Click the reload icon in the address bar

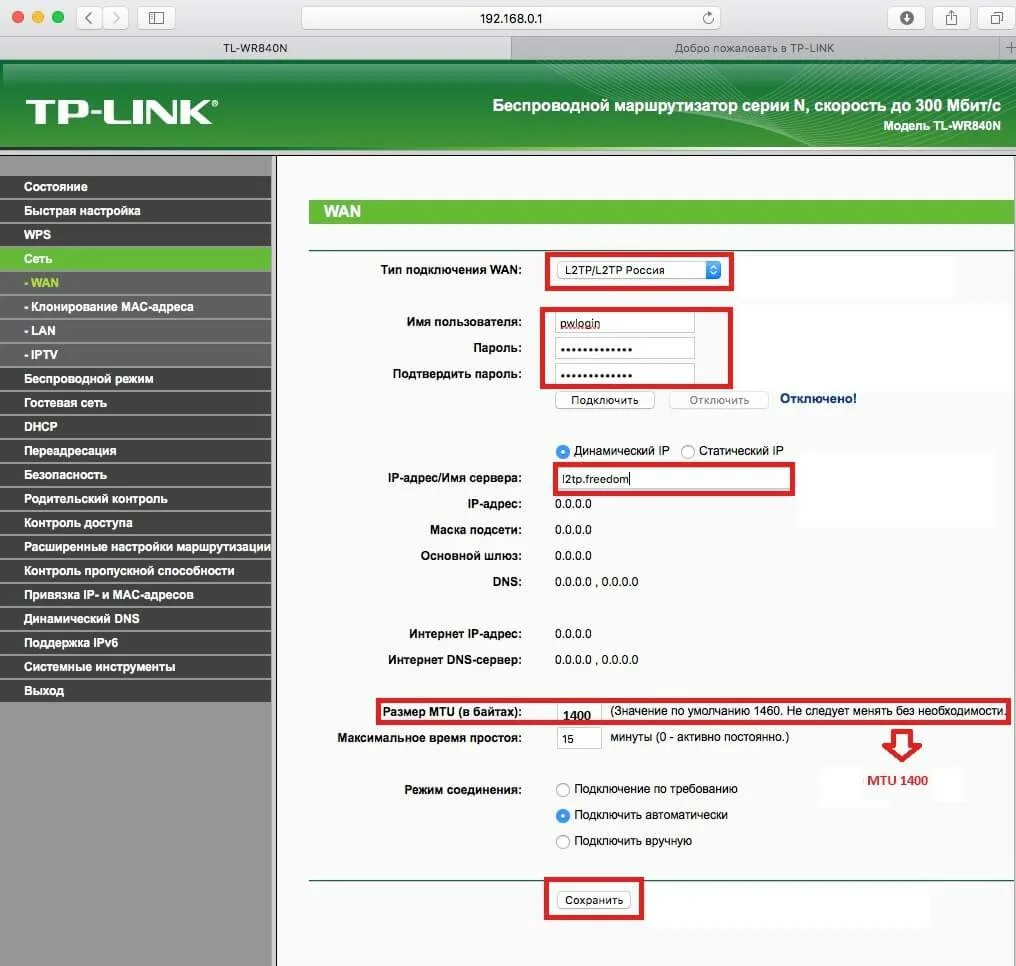707,17
